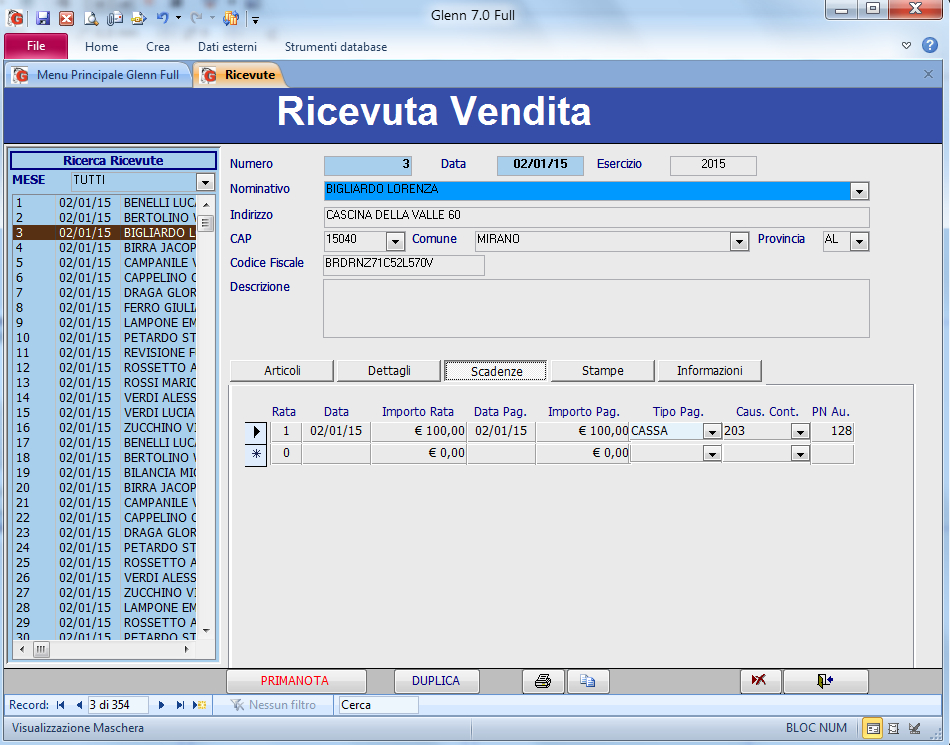Click the Nessun filtro filter indicator
Viewport: 950px width, 745px height.
point(273,705)
